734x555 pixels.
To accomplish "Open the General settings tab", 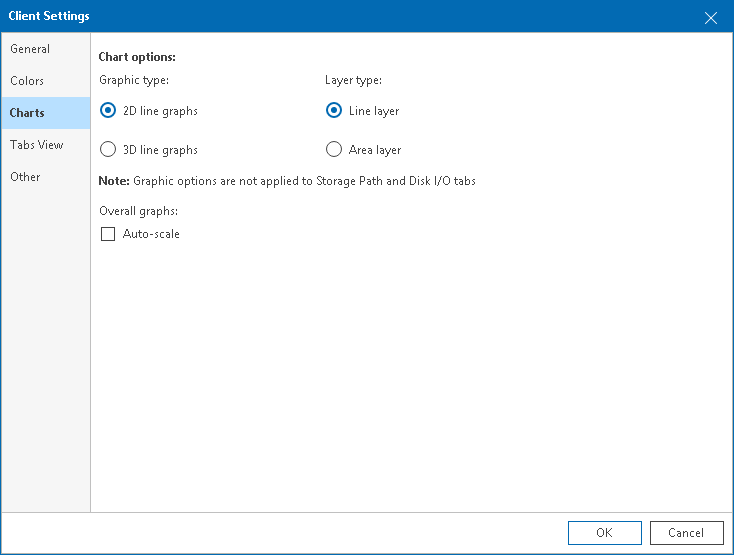I will coord(30,49).
